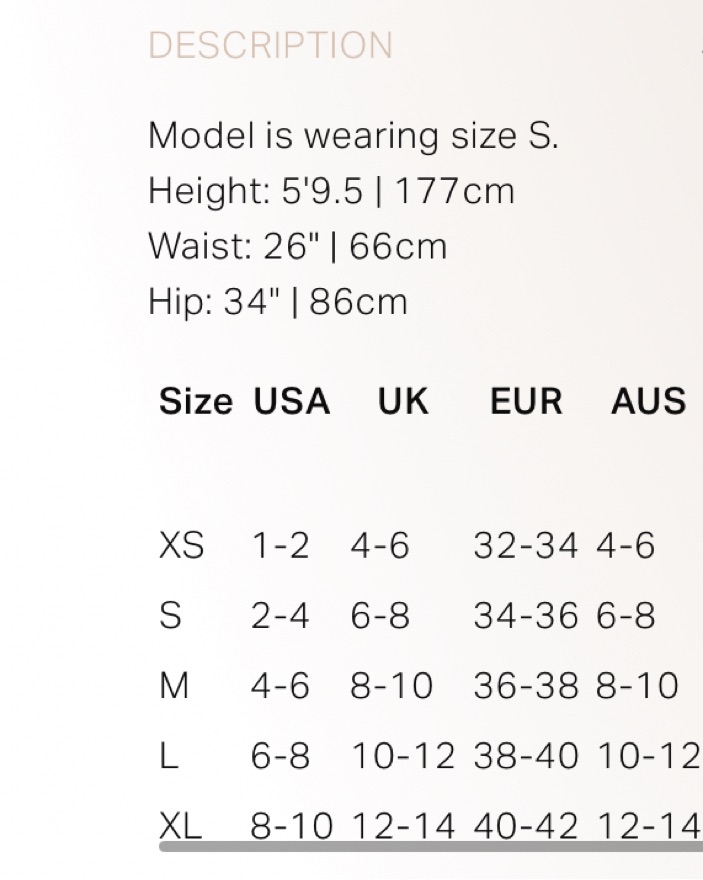703x880 pixels.
Task: Select the M size row label
Action: [x=174, y=686]
